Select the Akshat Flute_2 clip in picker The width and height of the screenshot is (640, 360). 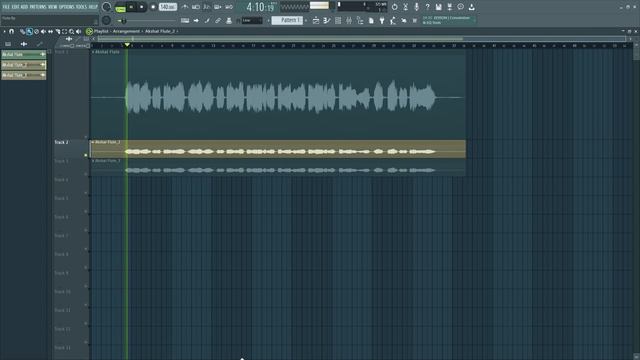click(24, 65)
